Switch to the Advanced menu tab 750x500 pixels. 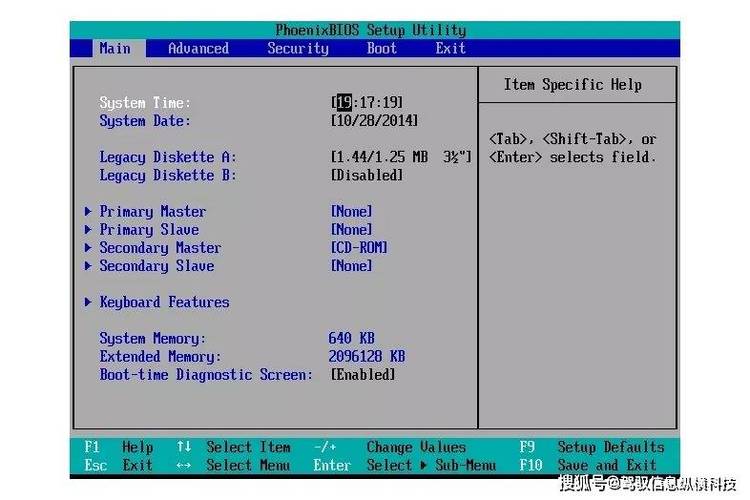[x=198, y=48]
